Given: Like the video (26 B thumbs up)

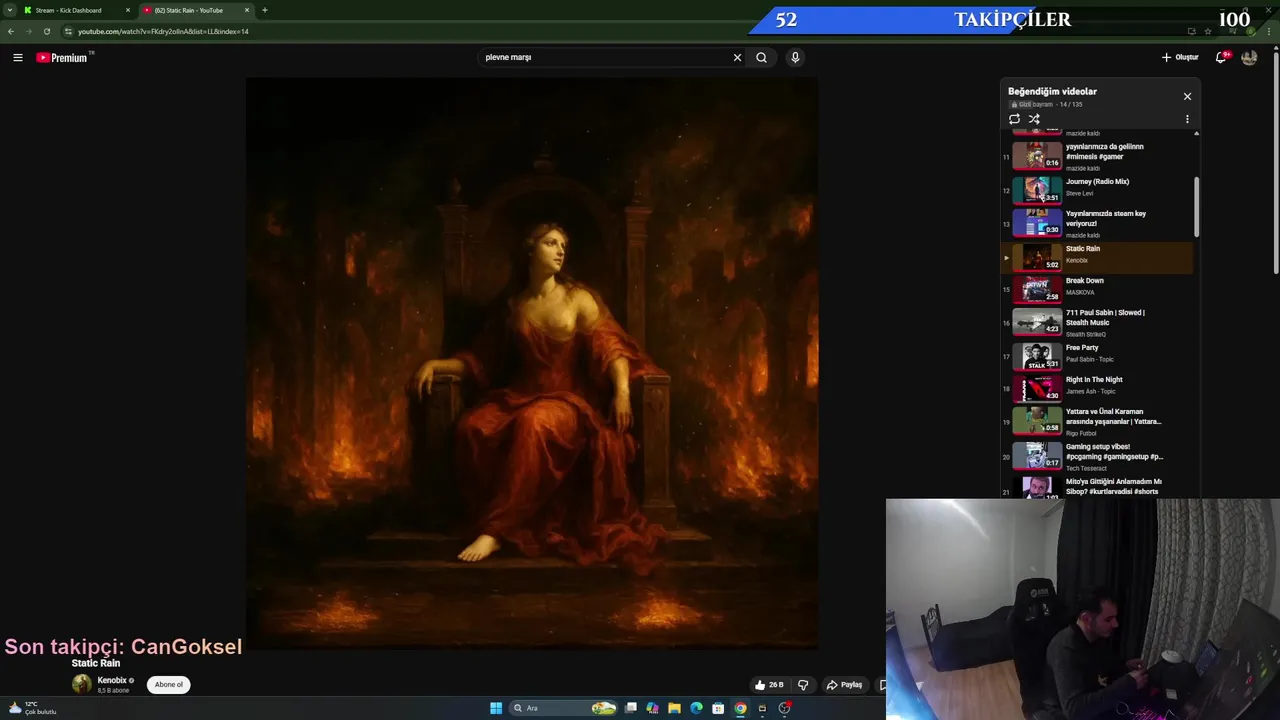Looking at the screenshot, I should [768, 685].
